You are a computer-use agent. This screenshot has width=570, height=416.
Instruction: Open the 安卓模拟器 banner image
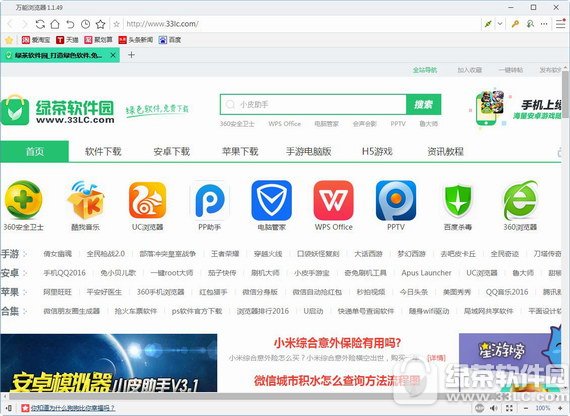coord(109,363)
